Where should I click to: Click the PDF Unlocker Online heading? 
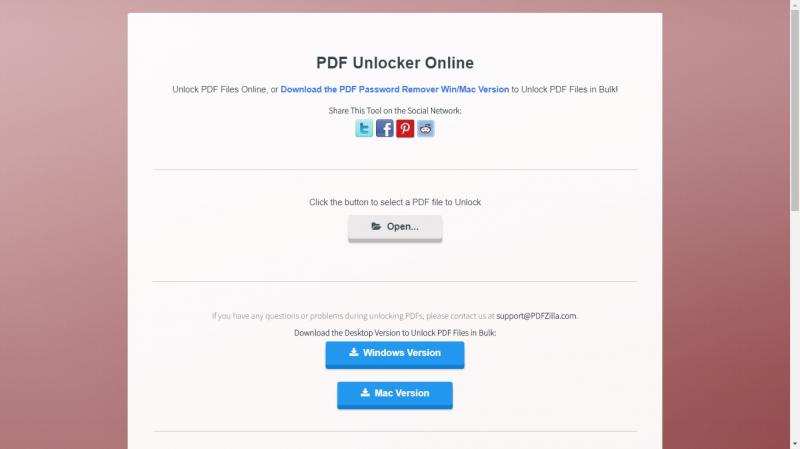click(x=395, y=63)
